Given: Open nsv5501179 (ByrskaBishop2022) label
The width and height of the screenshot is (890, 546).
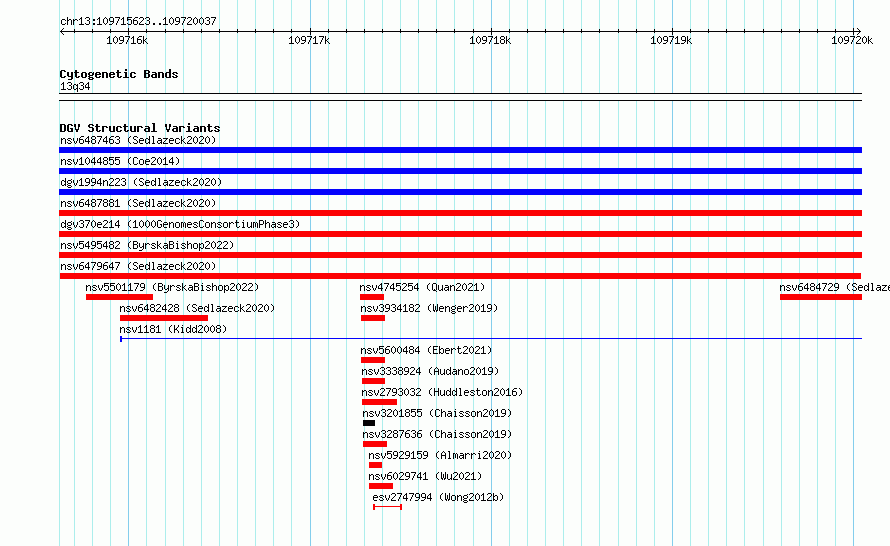Looking at the screenshot, I should coord(172,287).
